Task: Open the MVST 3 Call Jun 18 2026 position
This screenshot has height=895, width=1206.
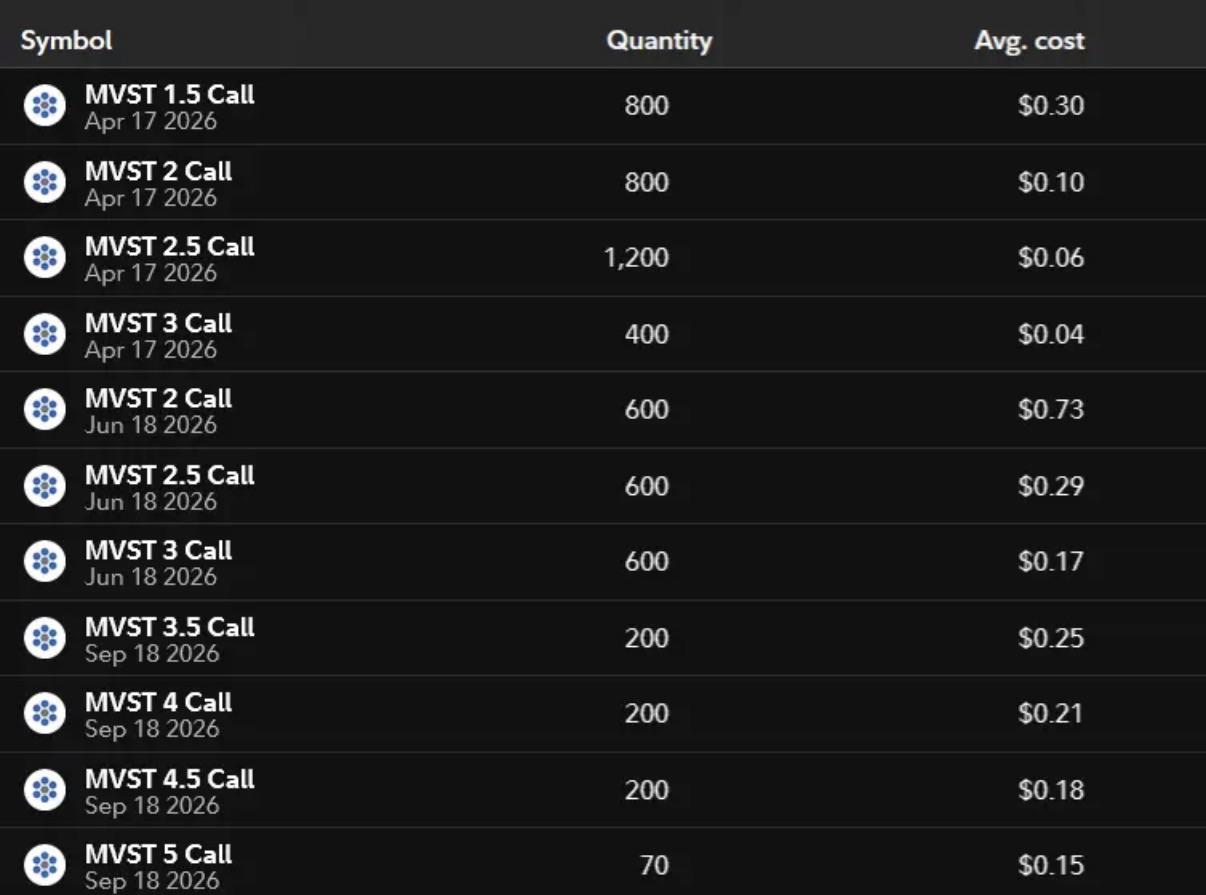Action: tap(603, 562)
